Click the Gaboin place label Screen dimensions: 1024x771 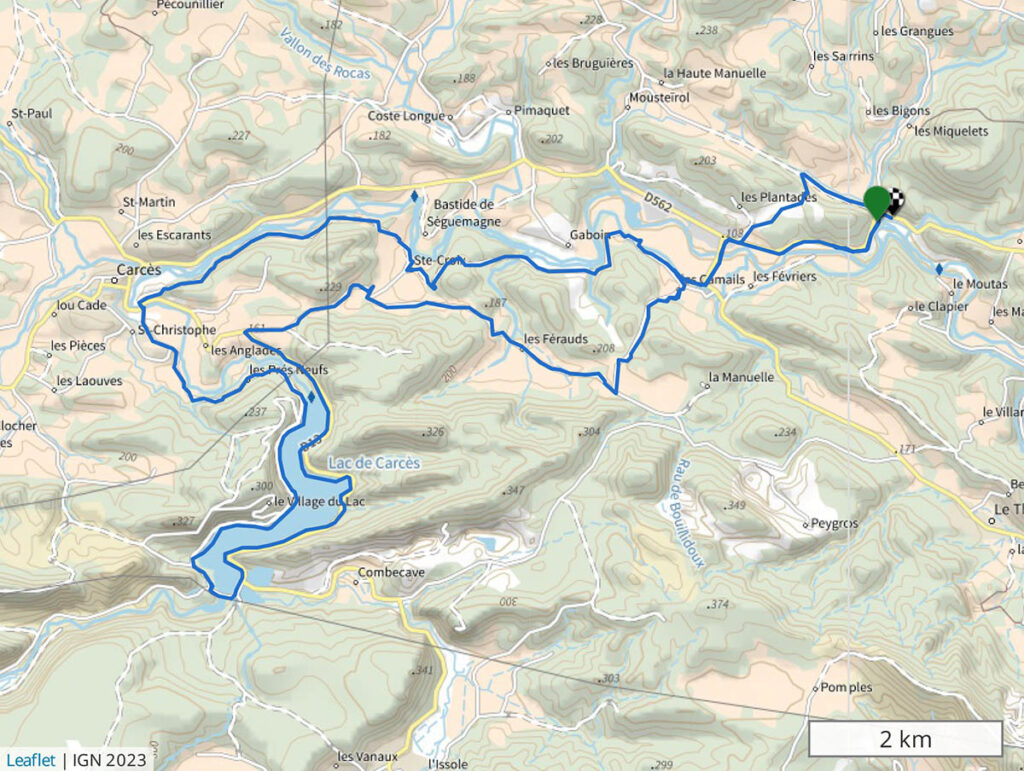590,235
